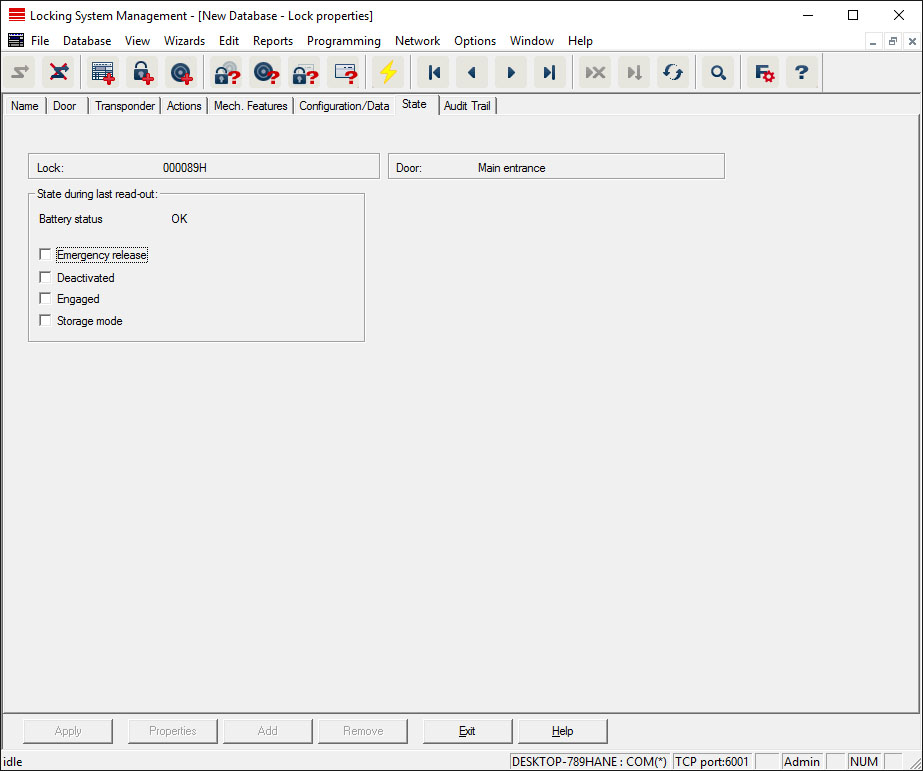
Task: Click the refresh arrows toolbar icon
Action: pyautogui.click(x=673, y=73)
